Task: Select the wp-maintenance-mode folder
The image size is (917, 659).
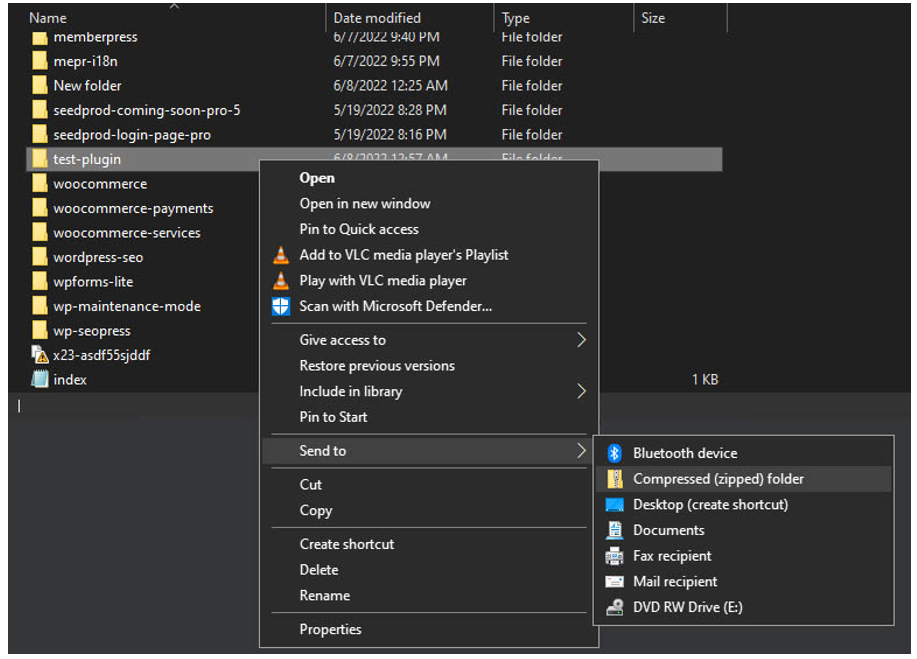Action: coord(126,306)
